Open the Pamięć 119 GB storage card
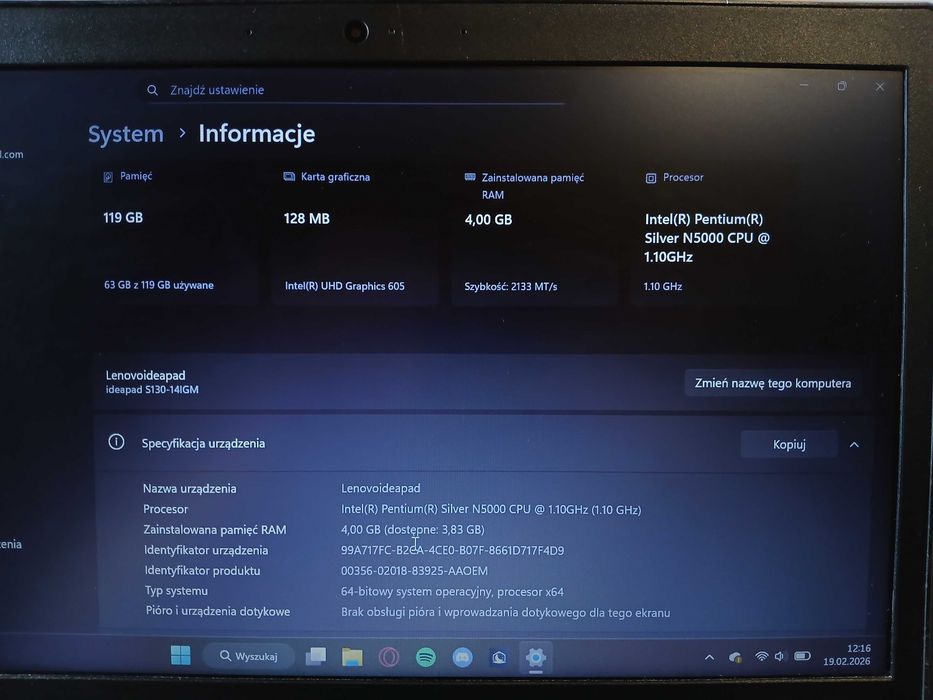 (176, 235)
